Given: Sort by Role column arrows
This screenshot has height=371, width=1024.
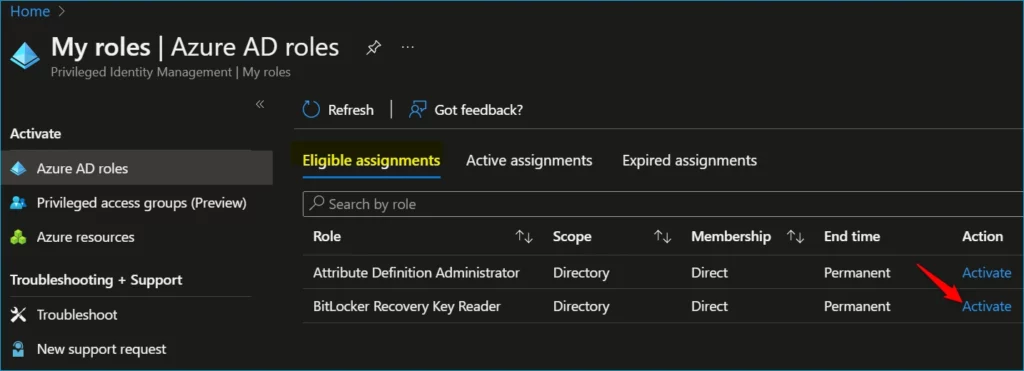Looking at the screenshot, I should tap(524, 236).
